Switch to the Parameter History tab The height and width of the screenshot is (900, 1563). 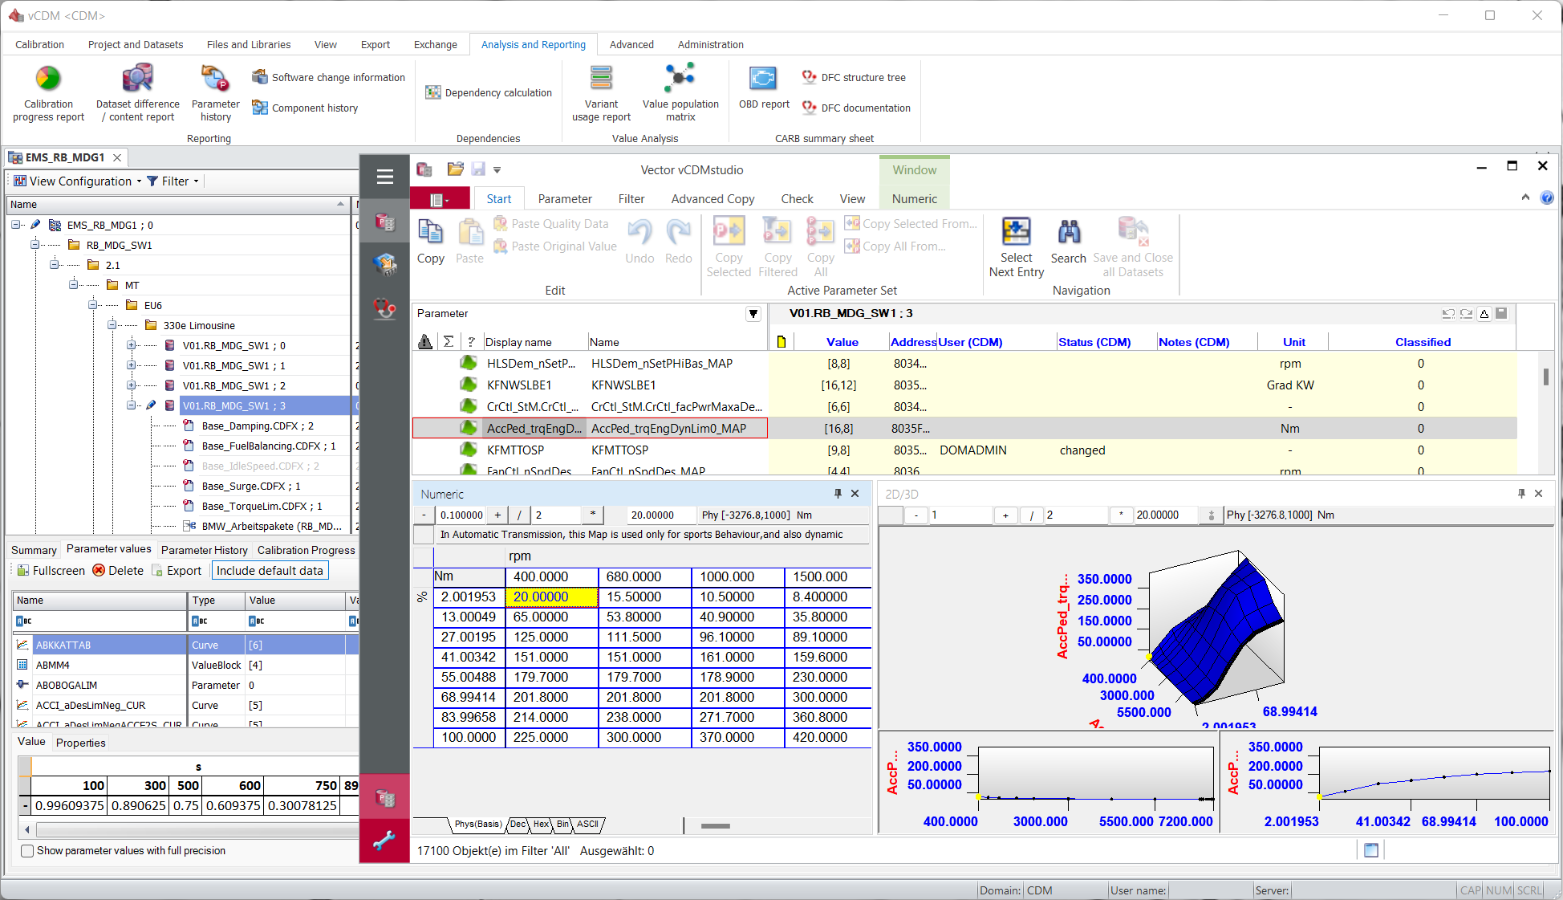pos(204,550)
